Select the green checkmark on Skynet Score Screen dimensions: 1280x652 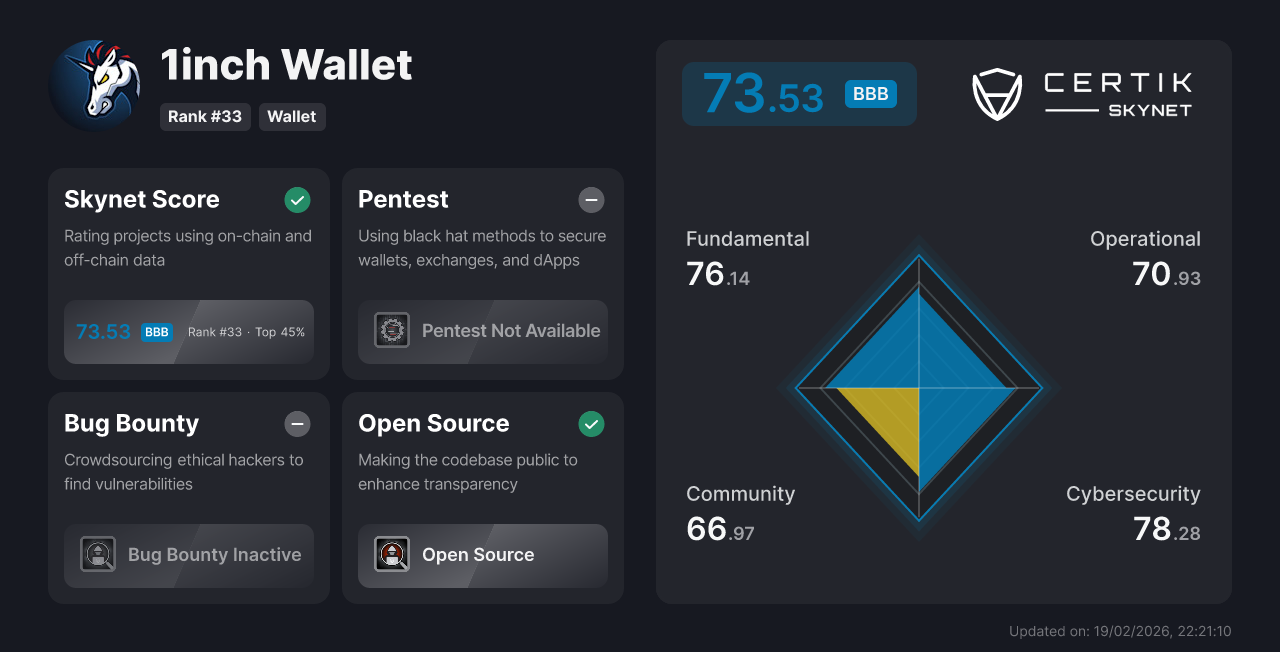[x=297, y=200]
